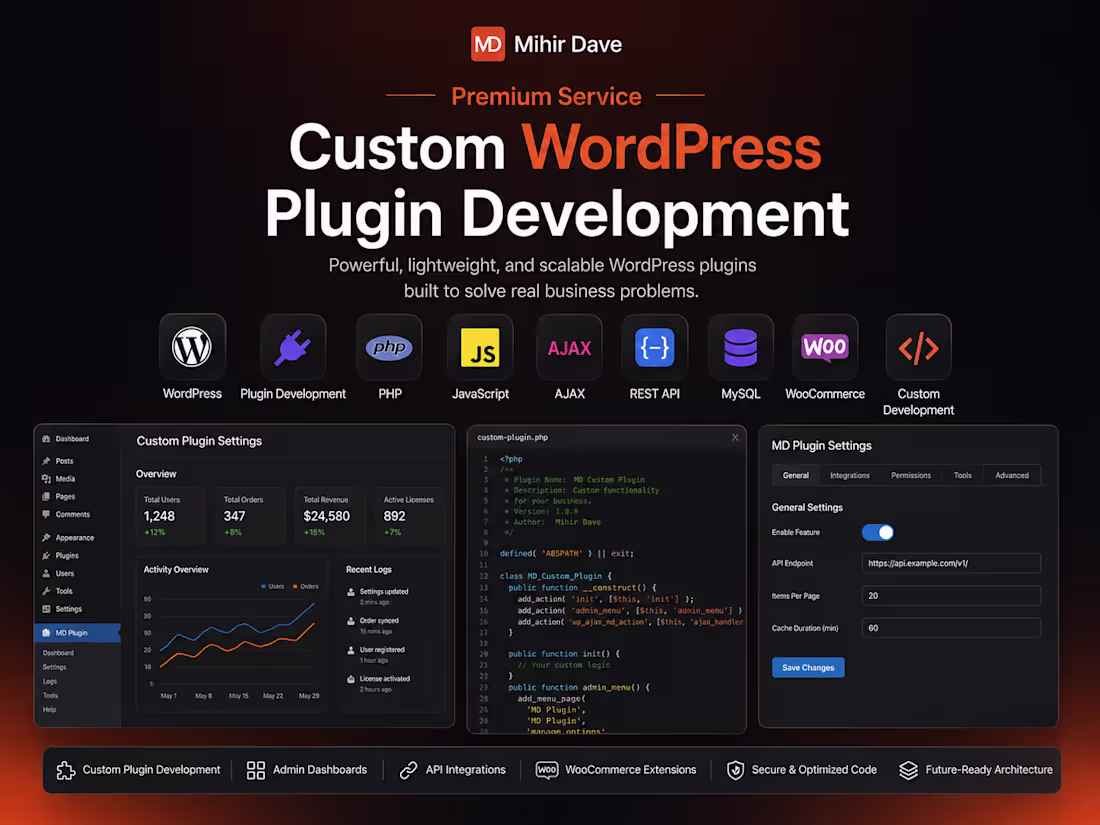
Task: Click the pin icon beside Posts
Action: pos(46,461)
